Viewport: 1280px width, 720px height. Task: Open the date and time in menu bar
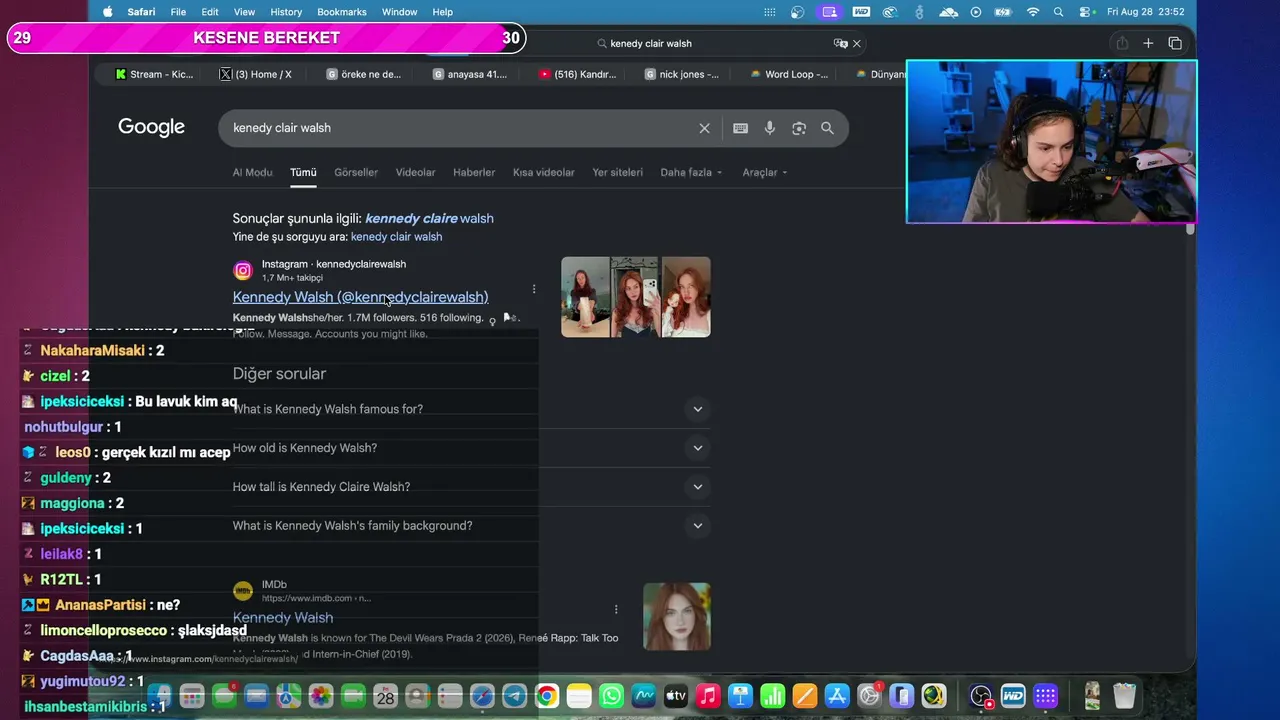[1146, 12]
